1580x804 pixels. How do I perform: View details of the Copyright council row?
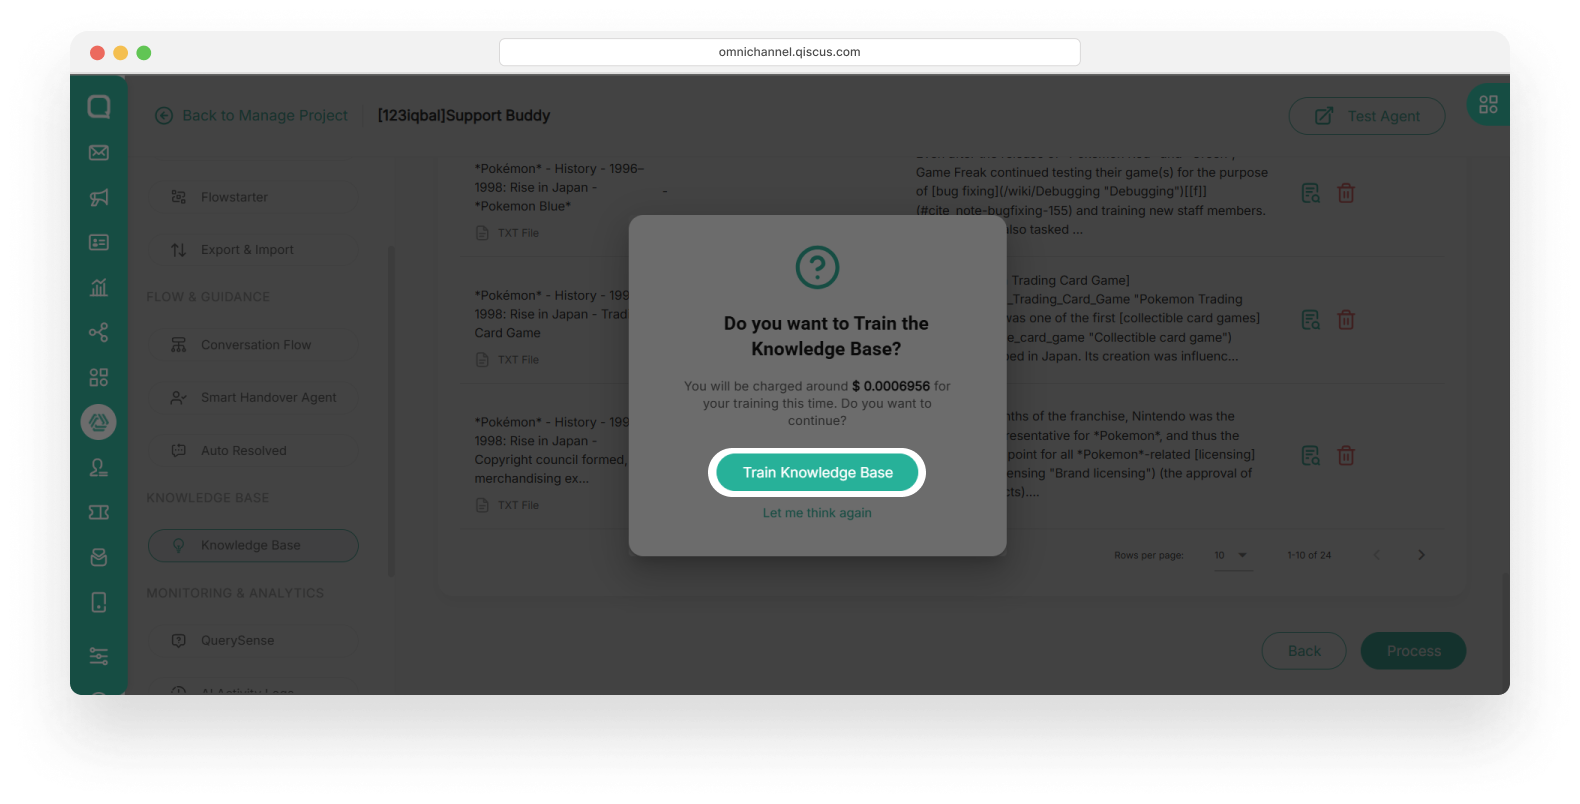(1310, 456)
